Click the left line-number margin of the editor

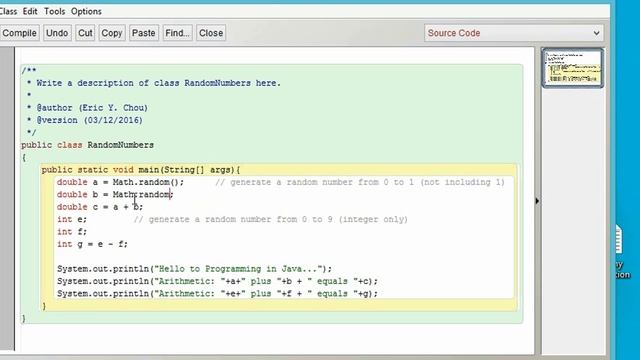pyautogui.click(x=7, y=198)
